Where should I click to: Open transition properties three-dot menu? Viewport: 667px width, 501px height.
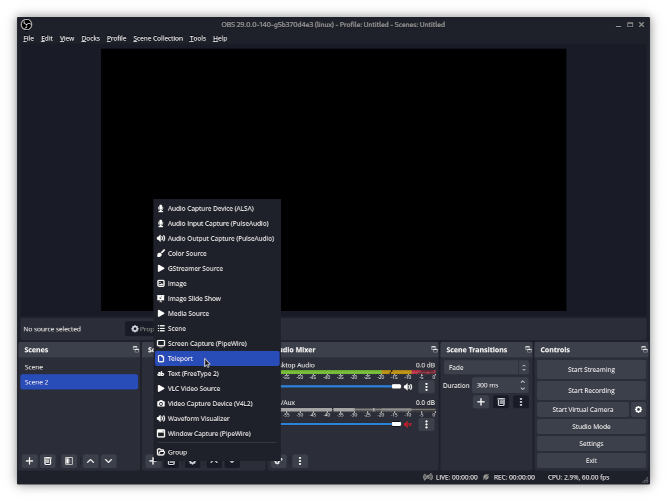point(521,402)
